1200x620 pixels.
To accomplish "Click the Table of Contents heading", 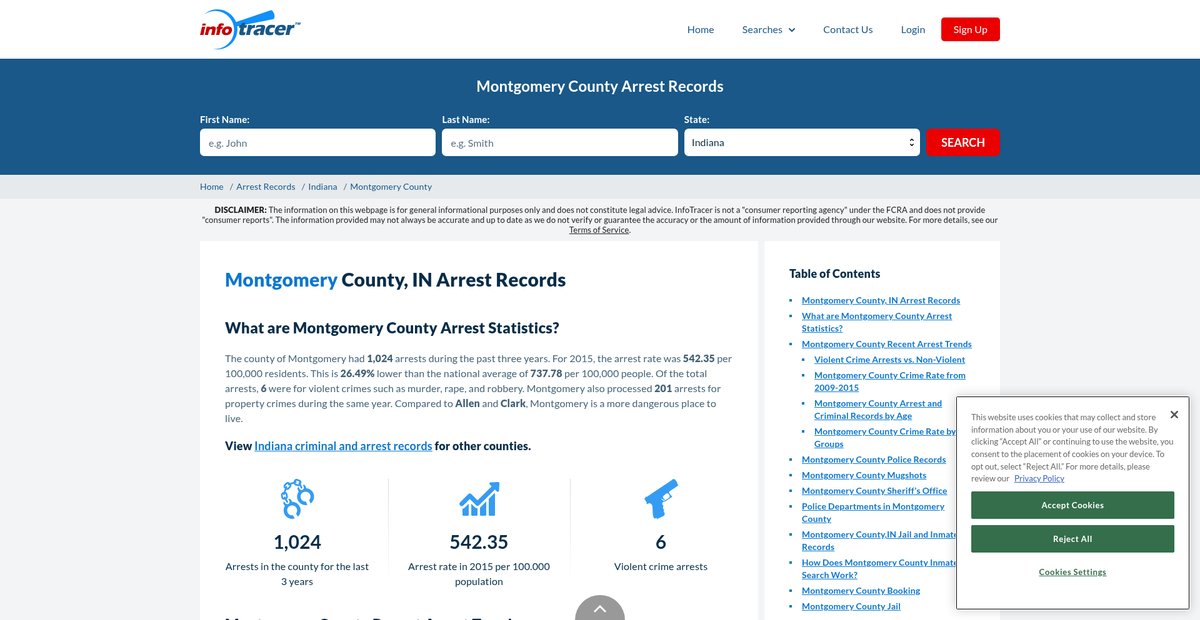I will click(835, 274).
